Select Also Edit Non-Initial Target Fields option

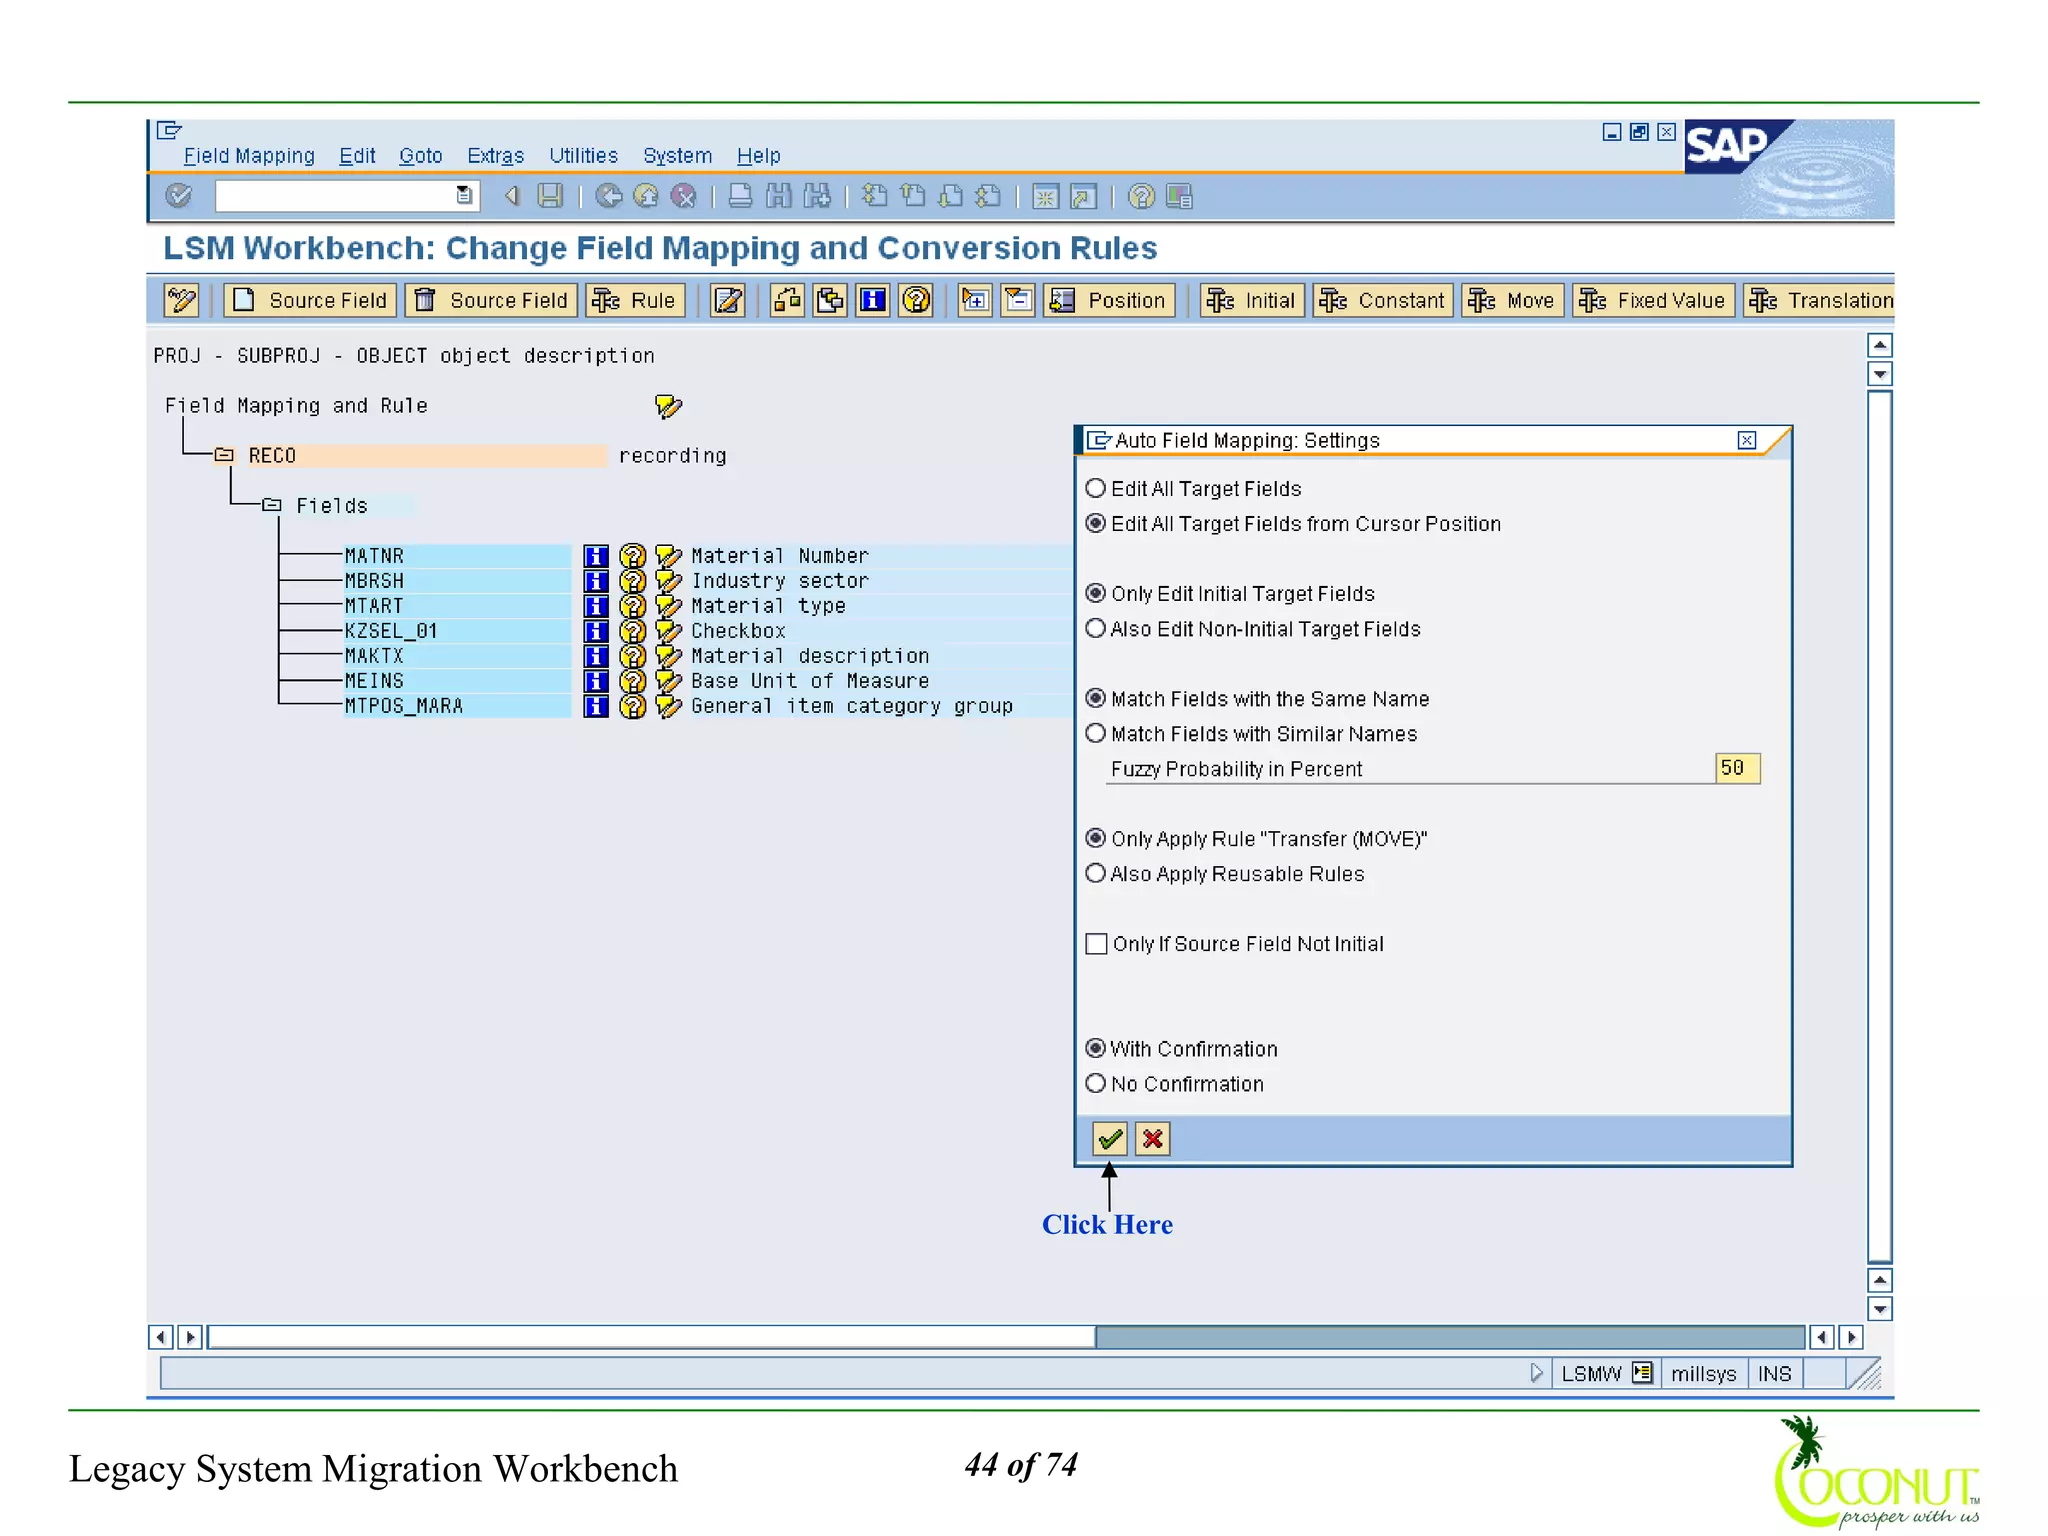[1096, 628]
